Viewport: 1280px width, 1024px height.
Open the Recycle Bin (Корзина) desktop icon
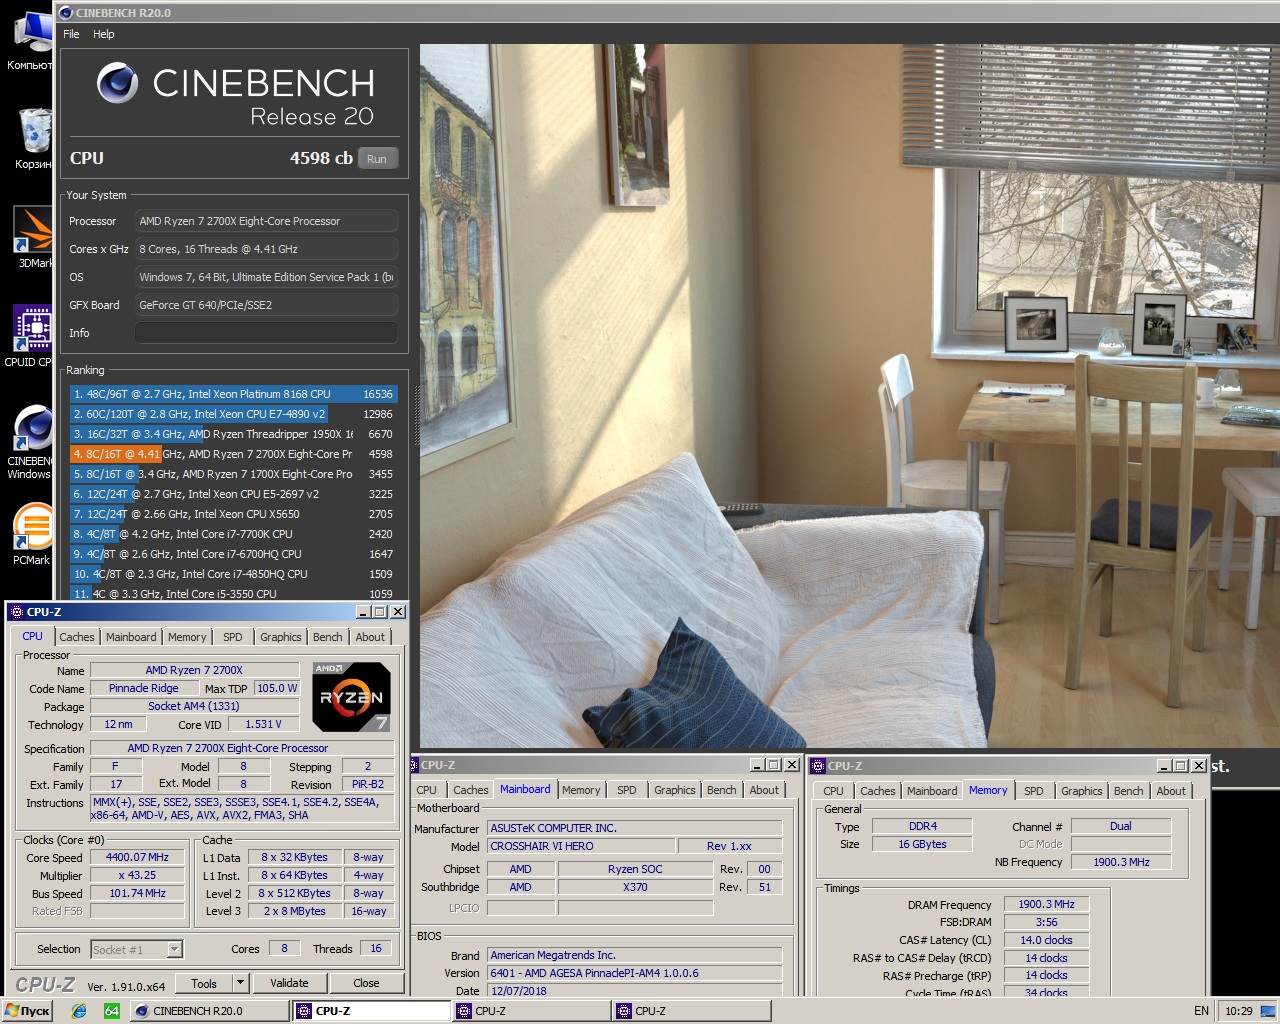pos(33,138)
